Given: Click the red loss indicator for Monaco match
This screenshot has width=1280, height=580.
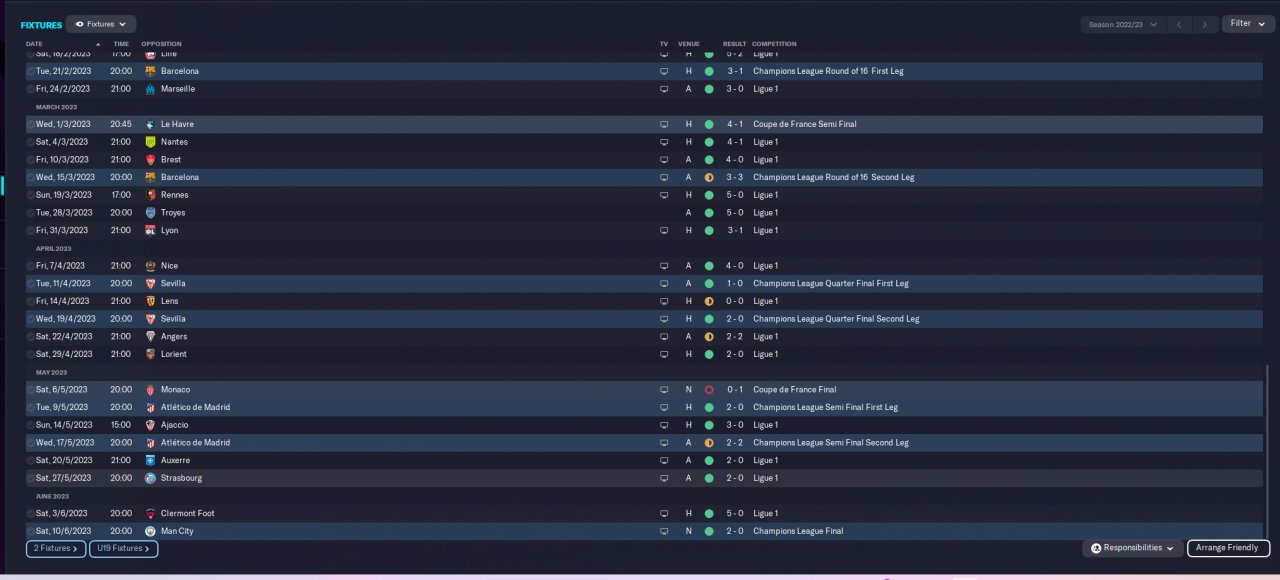Looking at the screenshot, I should 709,390.
